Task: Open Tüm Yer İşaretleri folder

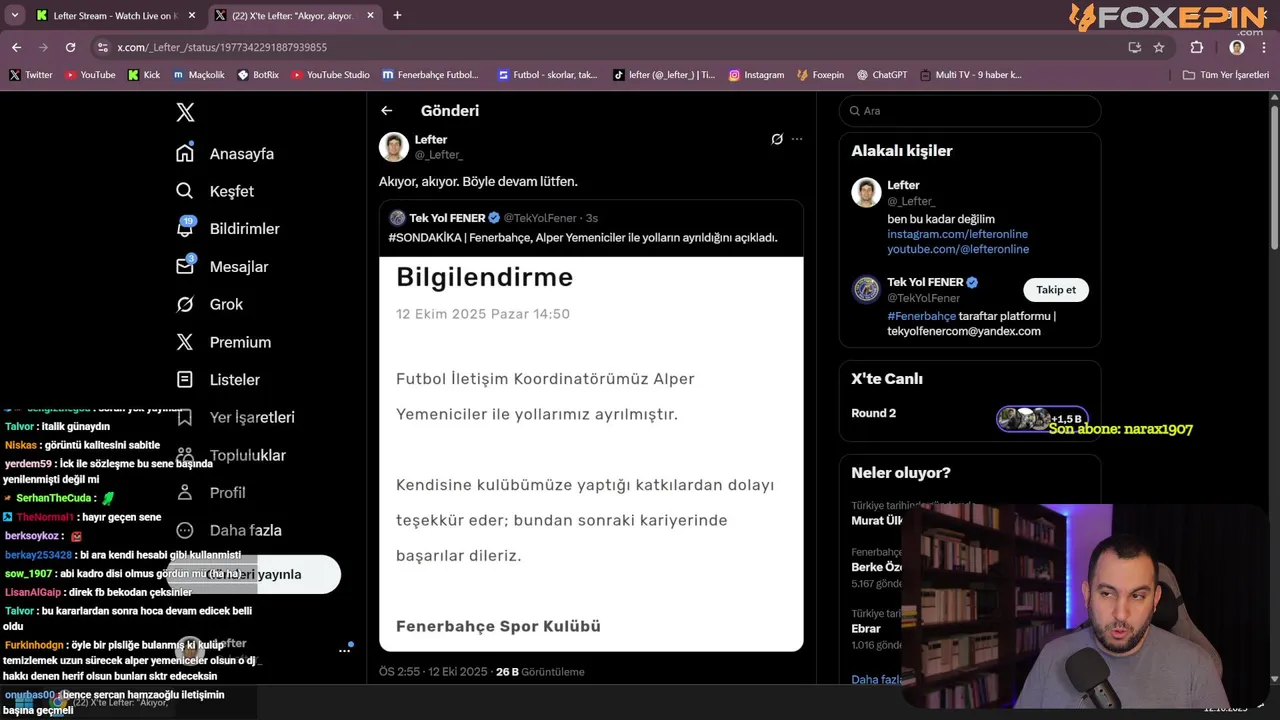Action: click(x=1225, y=75)
